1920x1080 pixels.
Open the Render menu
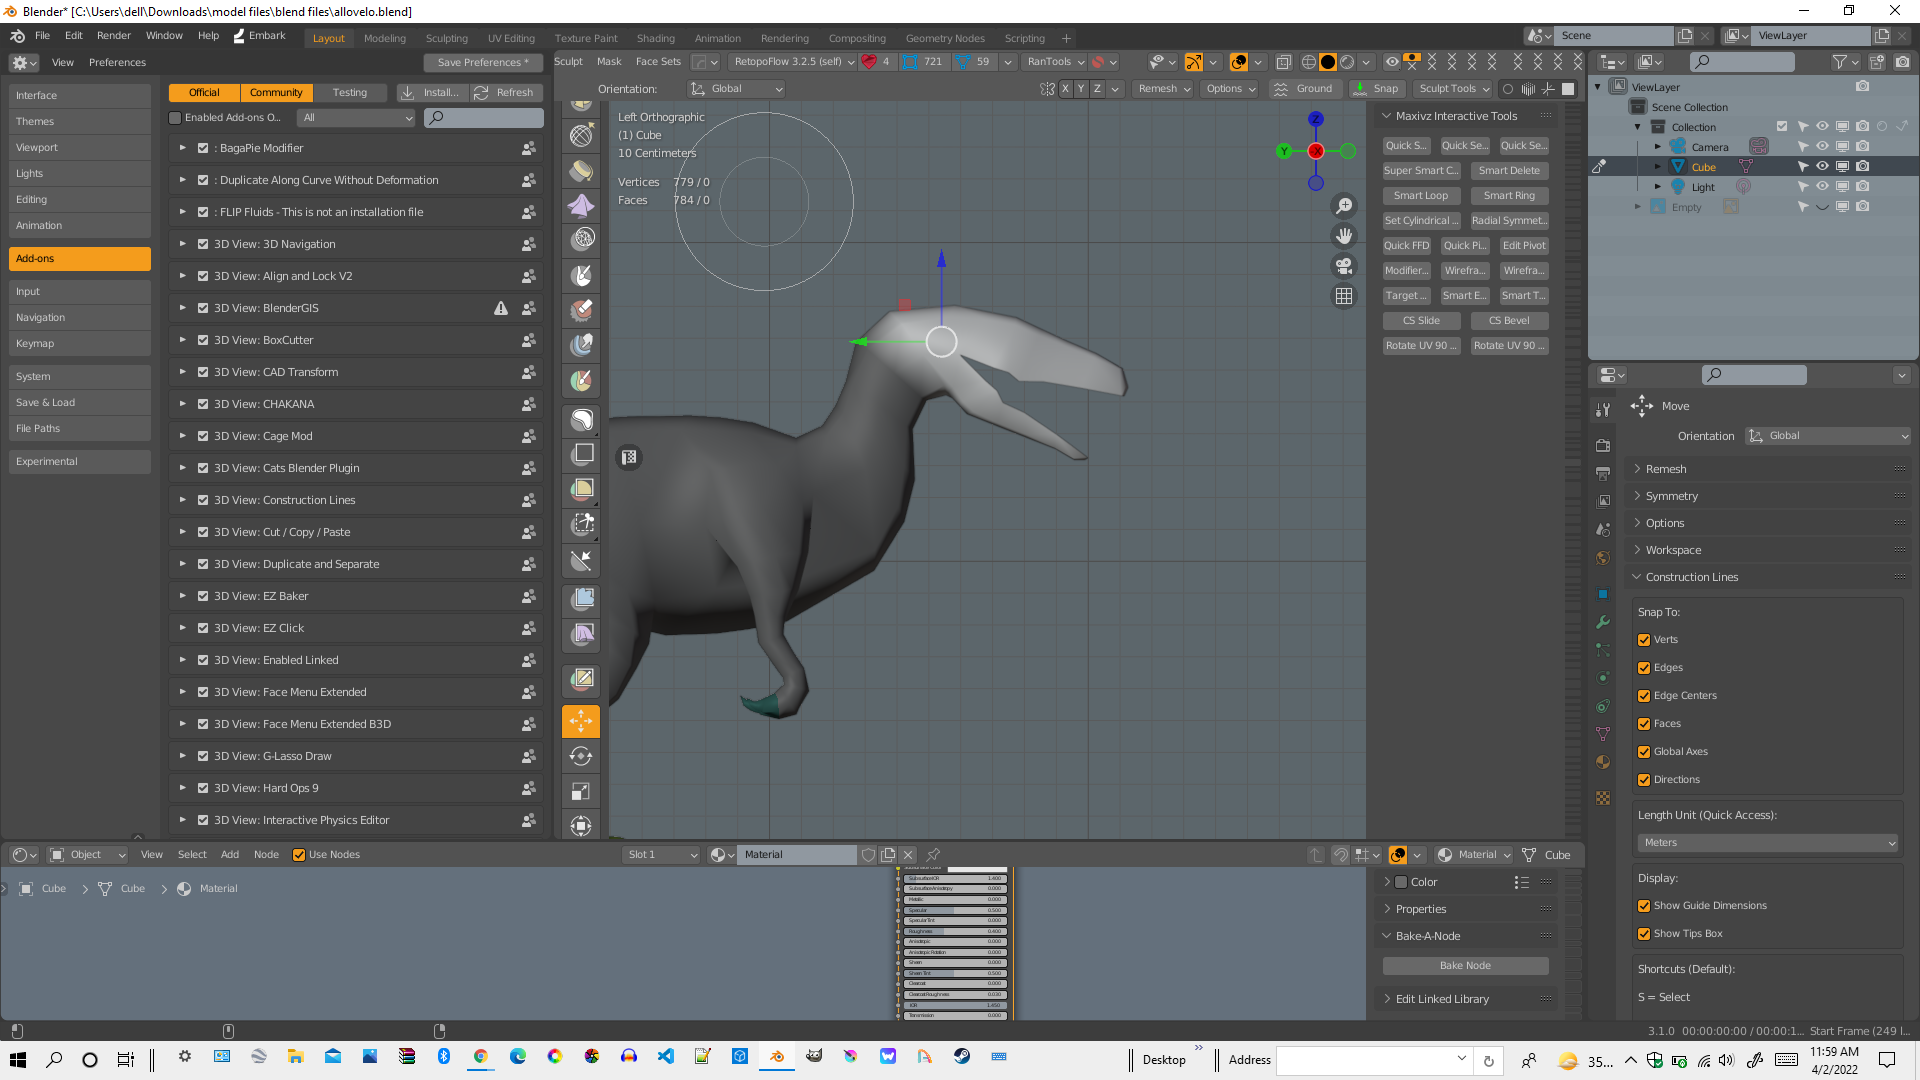click(114, 36)
